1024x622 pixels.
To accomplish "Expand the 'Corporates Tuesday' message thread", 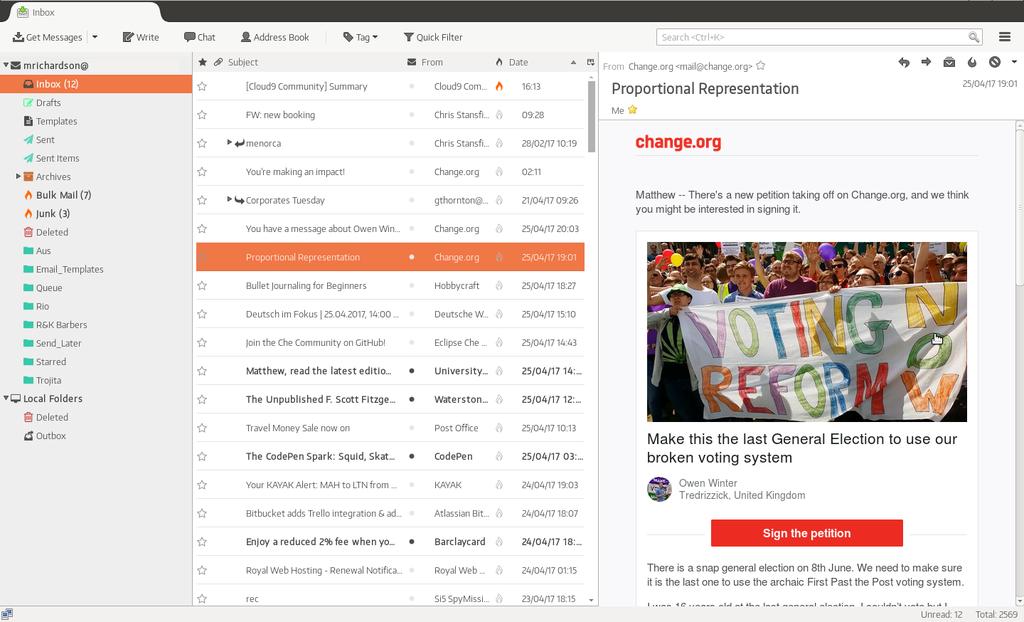I will tap(230, 200).
